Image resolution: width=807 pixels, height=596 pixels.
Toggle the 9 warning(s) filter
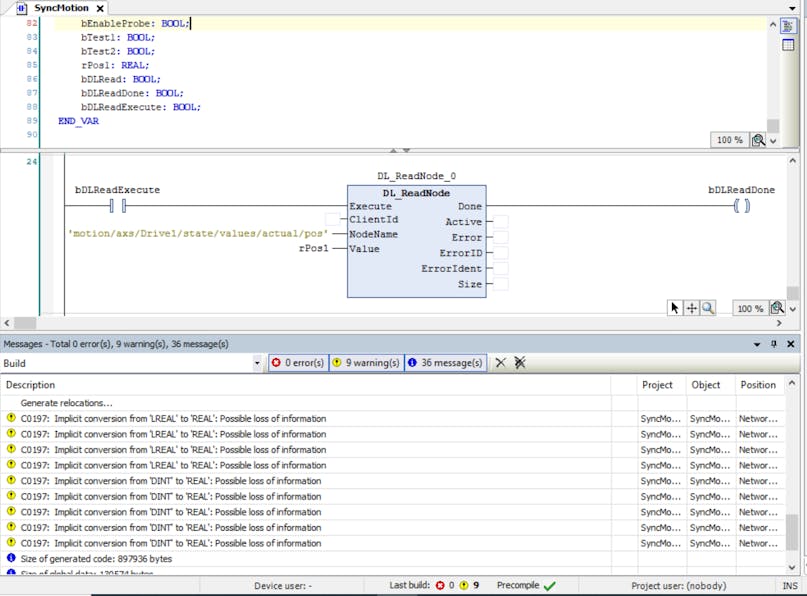(365, 363)
